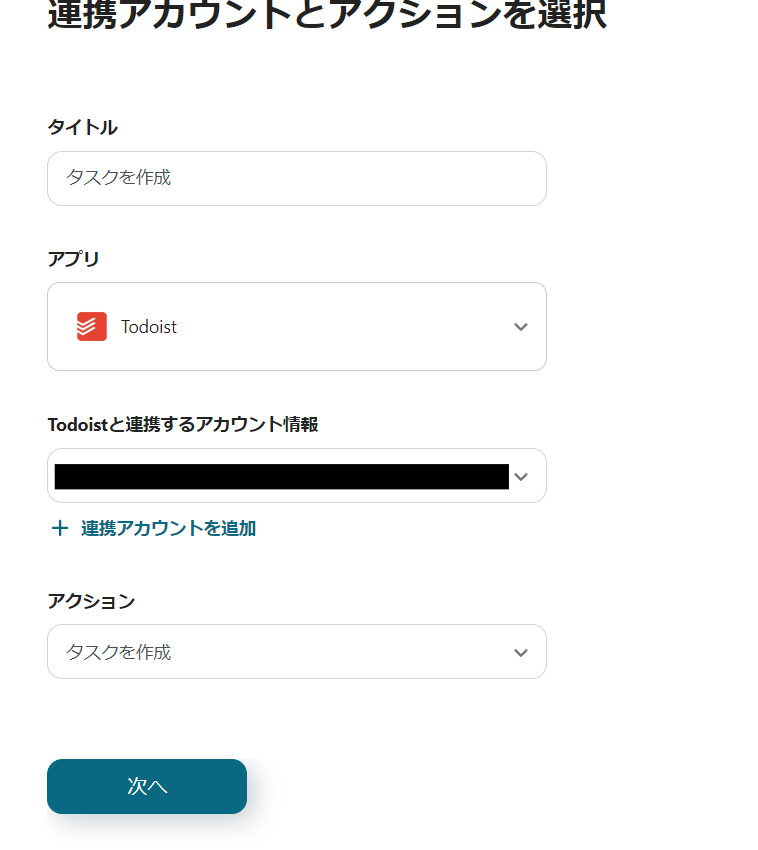Click the Todoistと連携するアカウント情報 label
Viewport: 758px width, 850px height.
tap(182, 424)
